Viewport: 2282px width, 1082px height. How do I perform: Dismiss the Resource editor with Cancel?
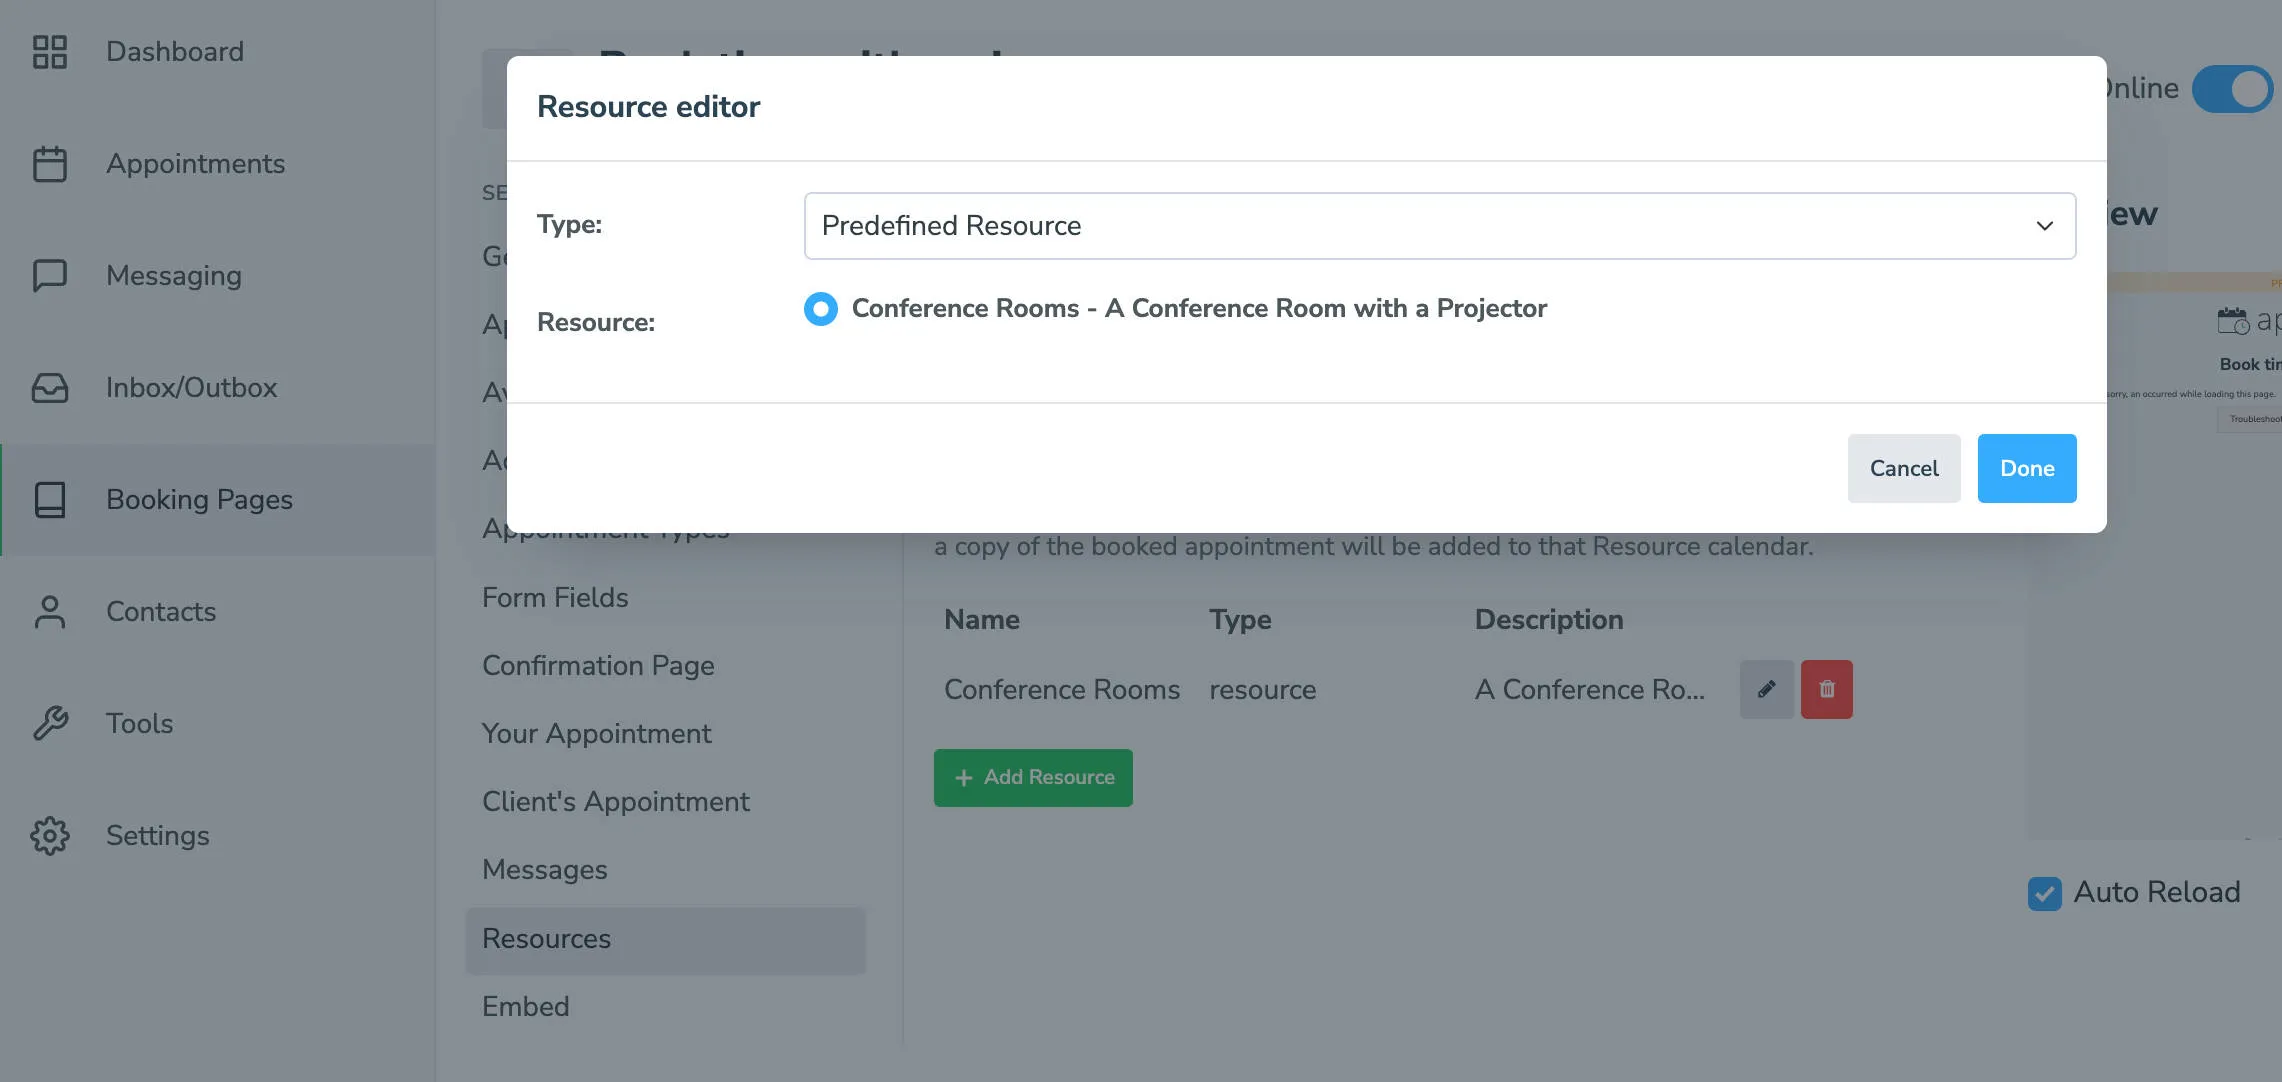click(x=1903, y=468)
